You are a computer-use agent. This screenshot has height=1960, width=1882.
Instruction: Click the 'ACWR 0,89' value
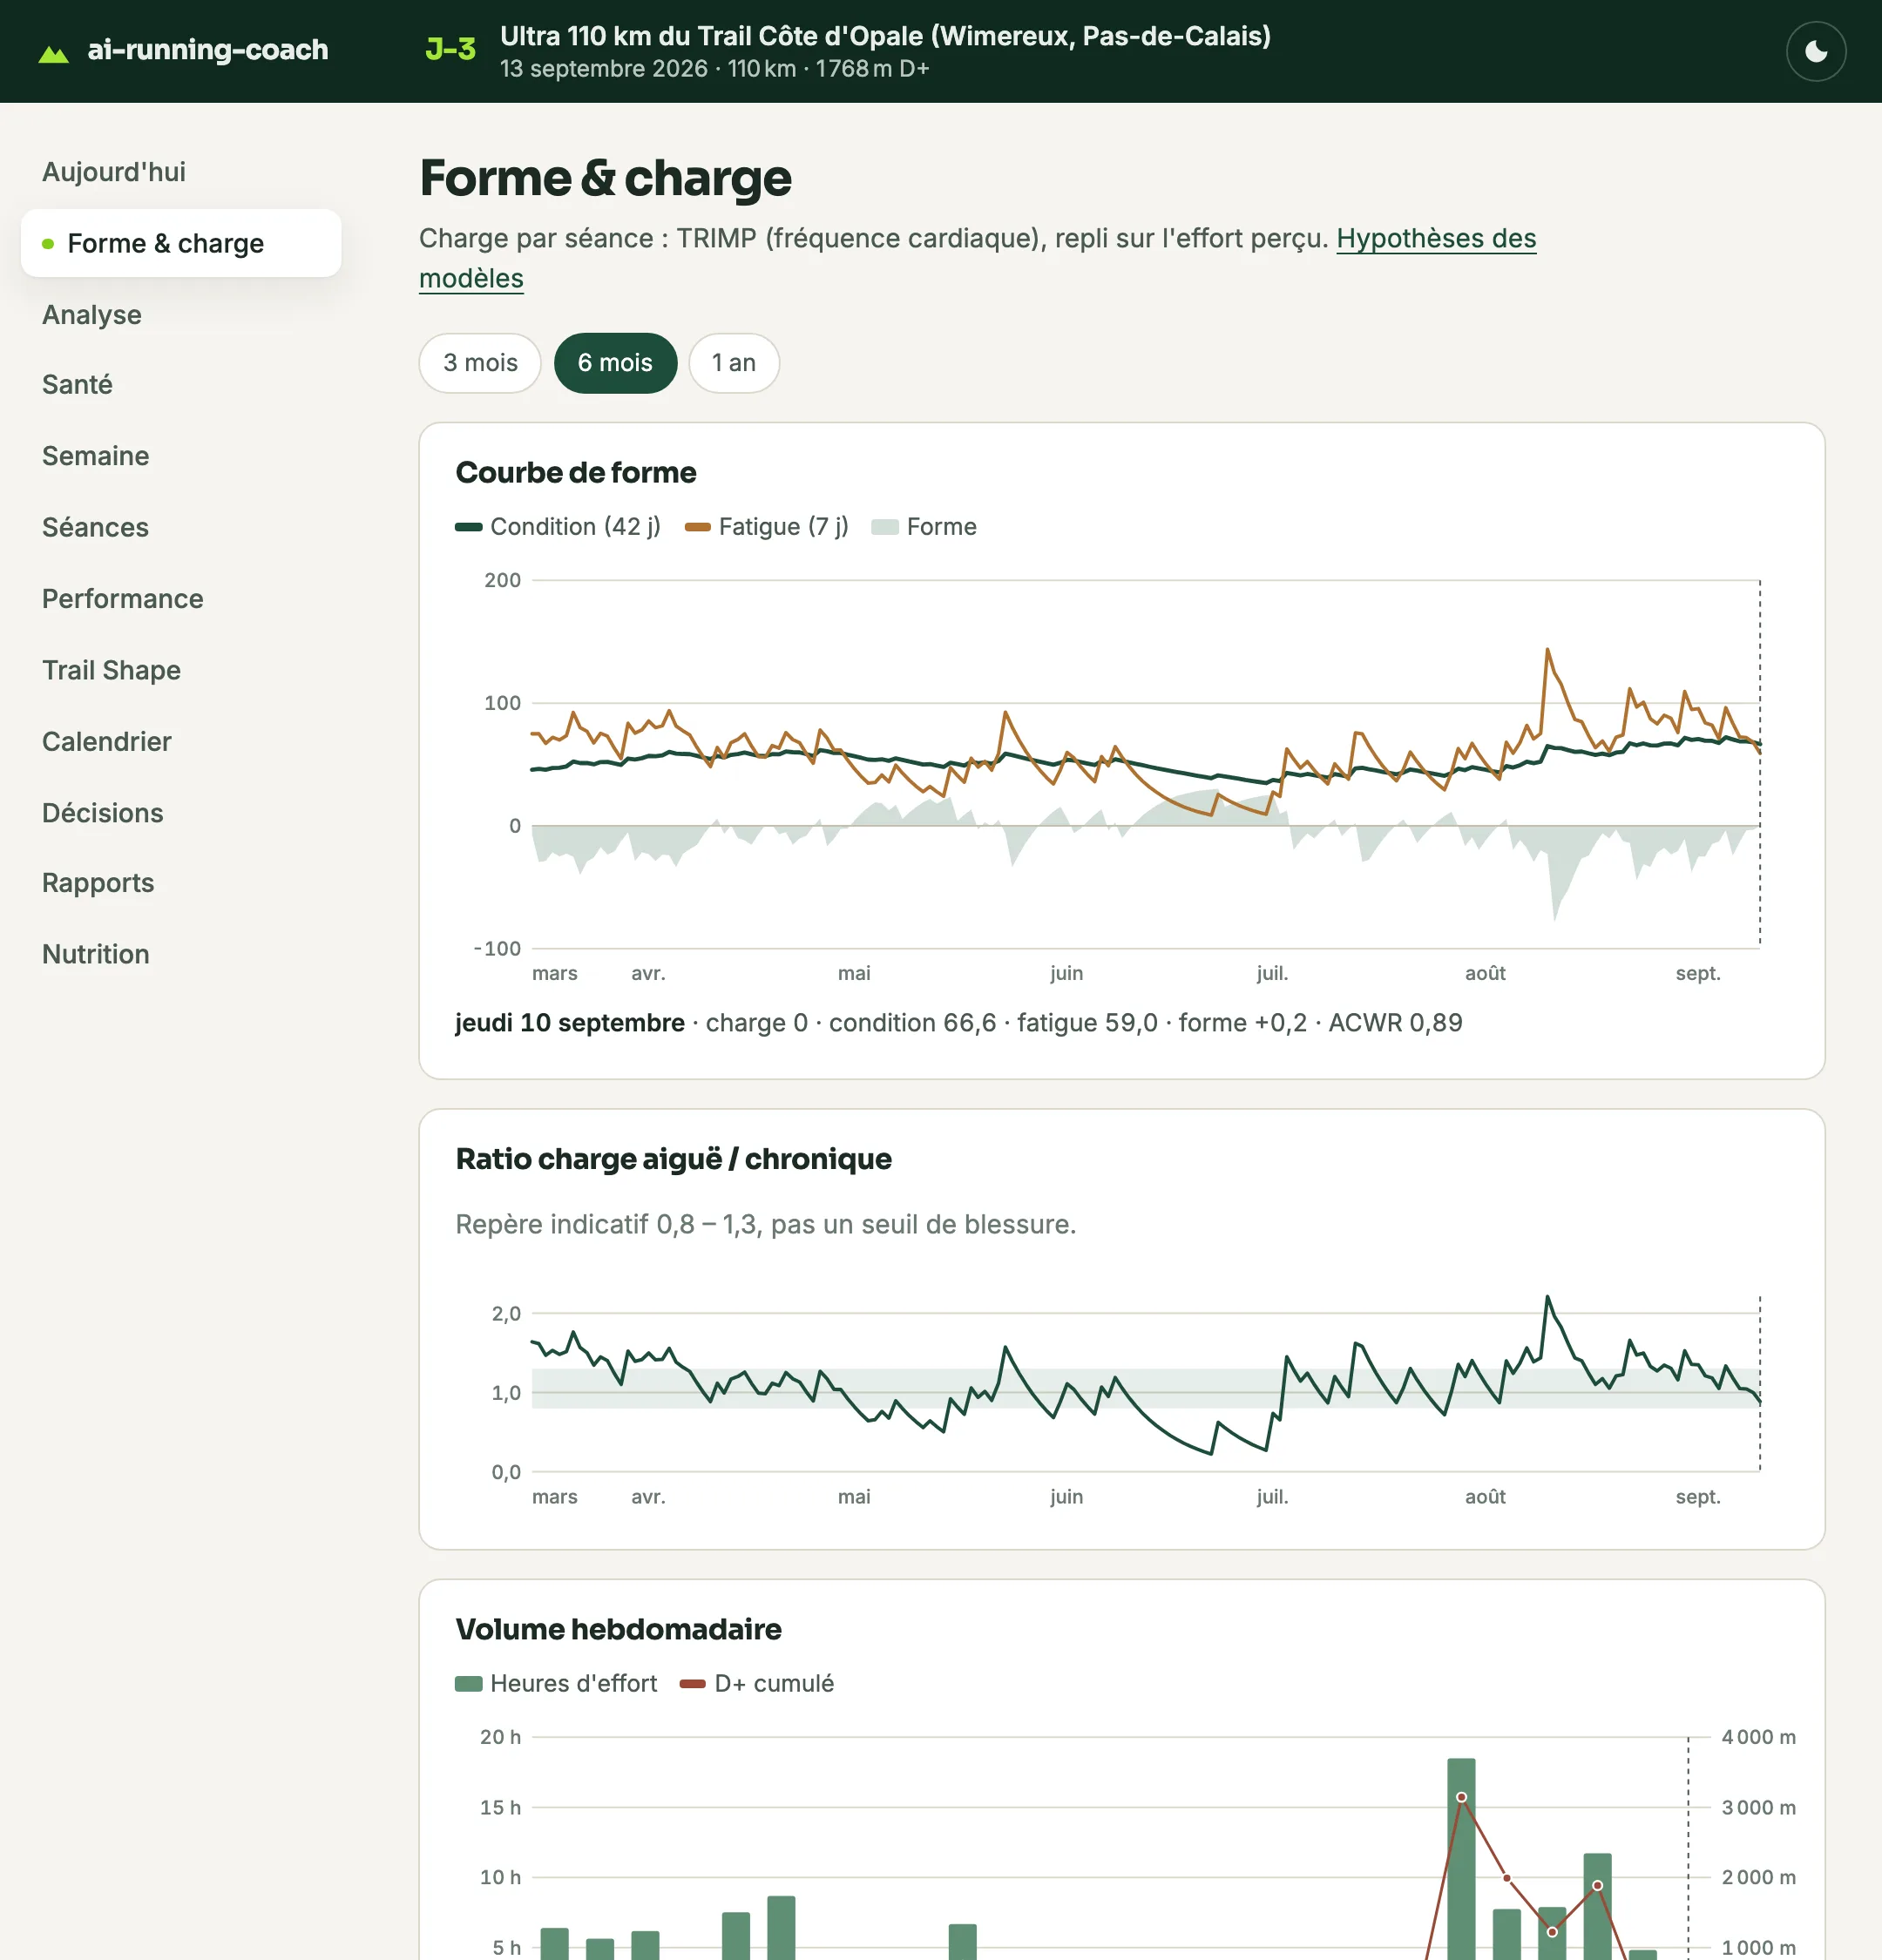1395,1023
